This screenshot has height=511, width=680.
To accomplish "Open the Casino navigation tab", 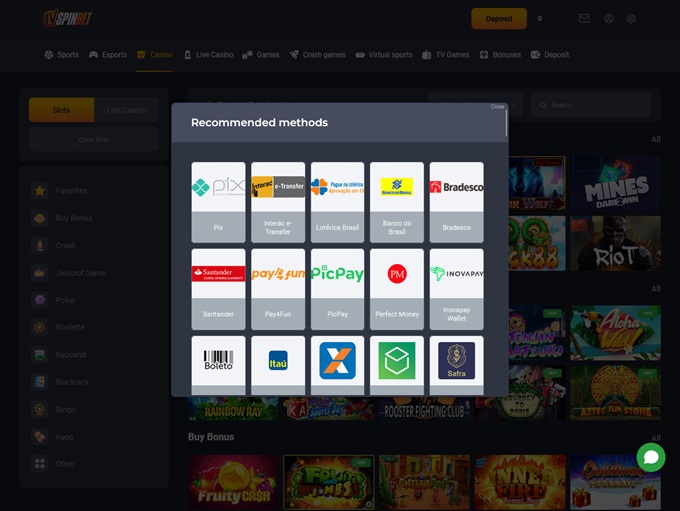I will coord(155,55).
